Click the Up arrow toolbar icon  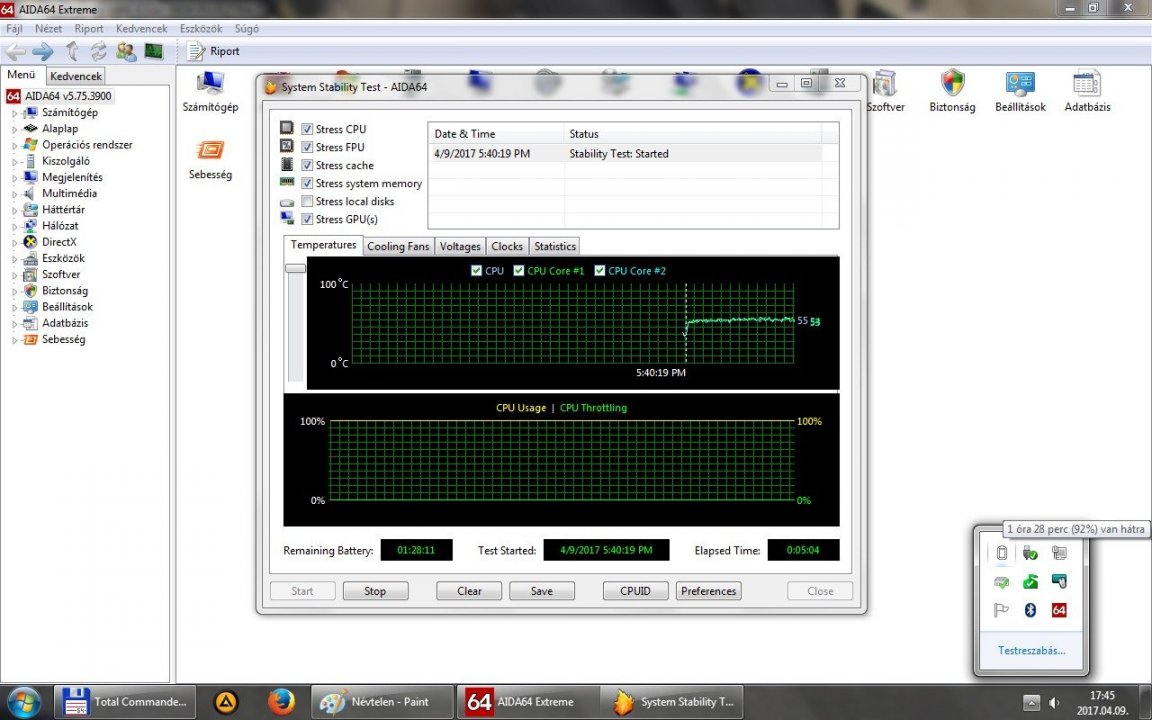point(72,51)
